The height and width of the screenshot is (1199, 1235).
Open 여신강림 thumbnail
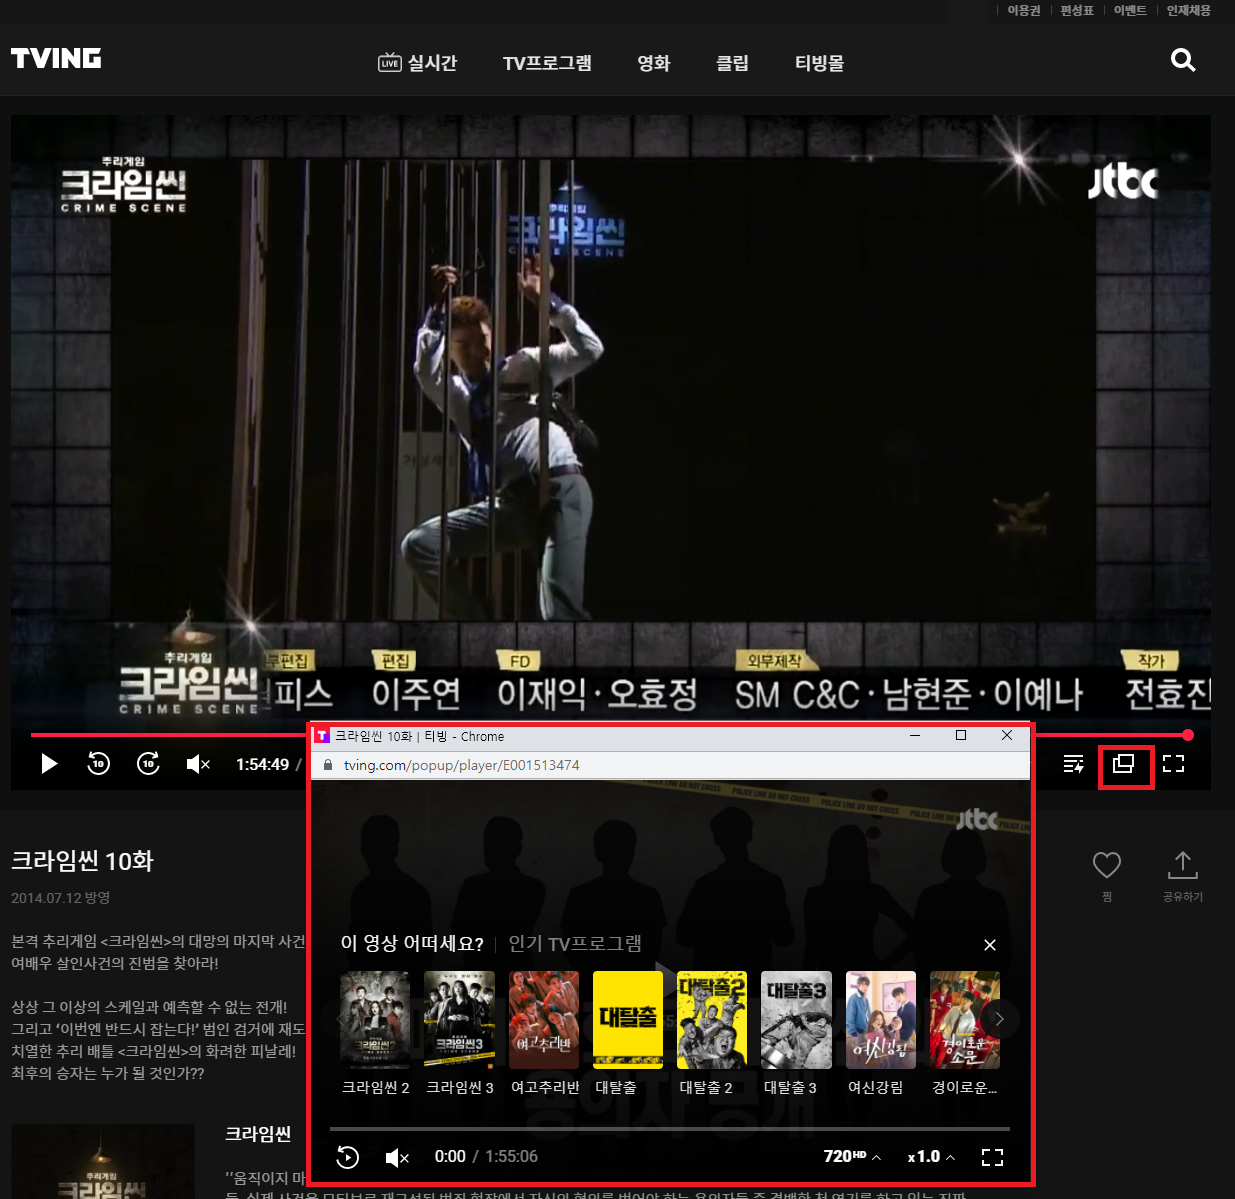pyautogui.click(x=881, y=1020)
